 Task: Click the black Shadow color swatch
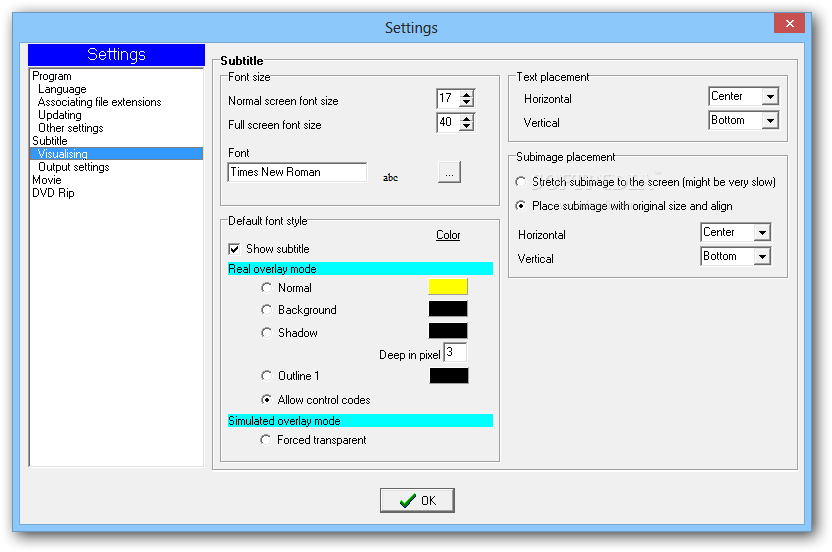click(448, 330)
